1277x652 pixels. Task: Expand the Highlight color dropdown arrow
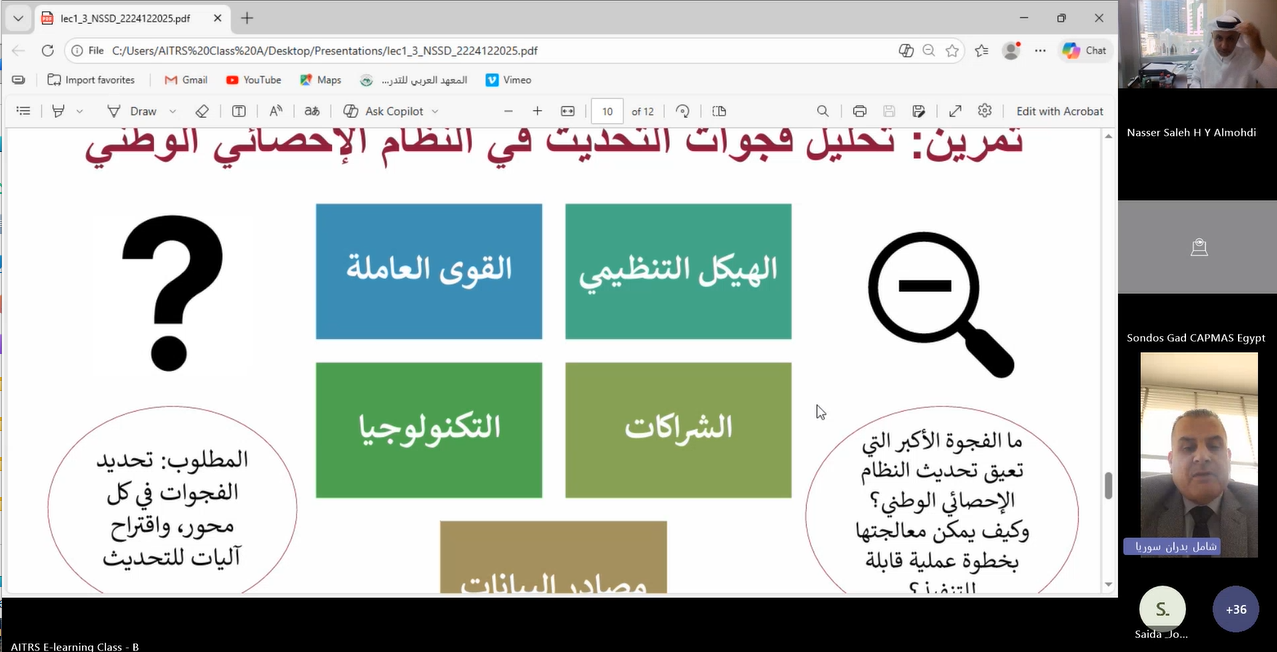click(80, 111)
